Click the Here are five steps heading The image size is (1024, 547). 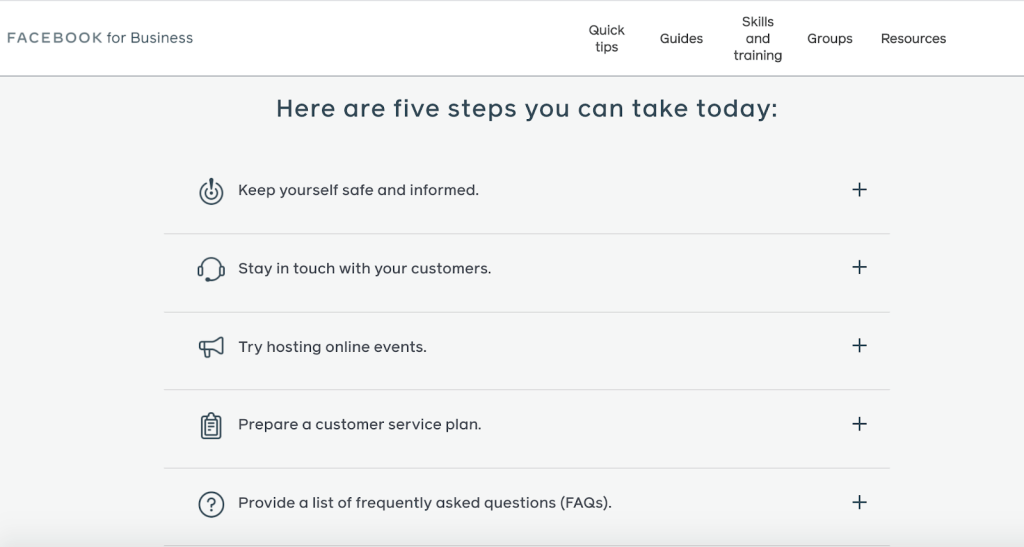pos(526,109)
